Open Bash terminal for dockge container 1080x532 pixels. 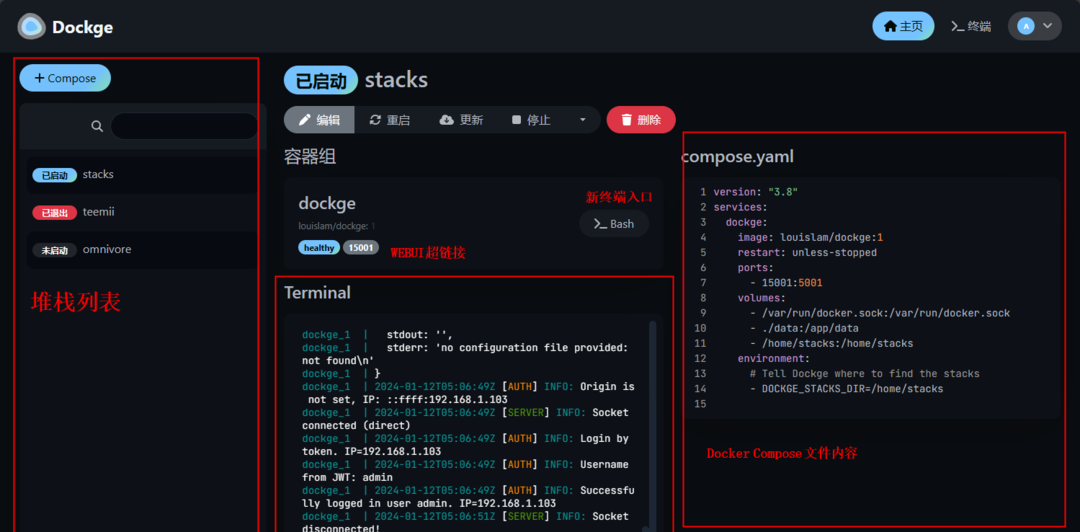tap(614, 224)
